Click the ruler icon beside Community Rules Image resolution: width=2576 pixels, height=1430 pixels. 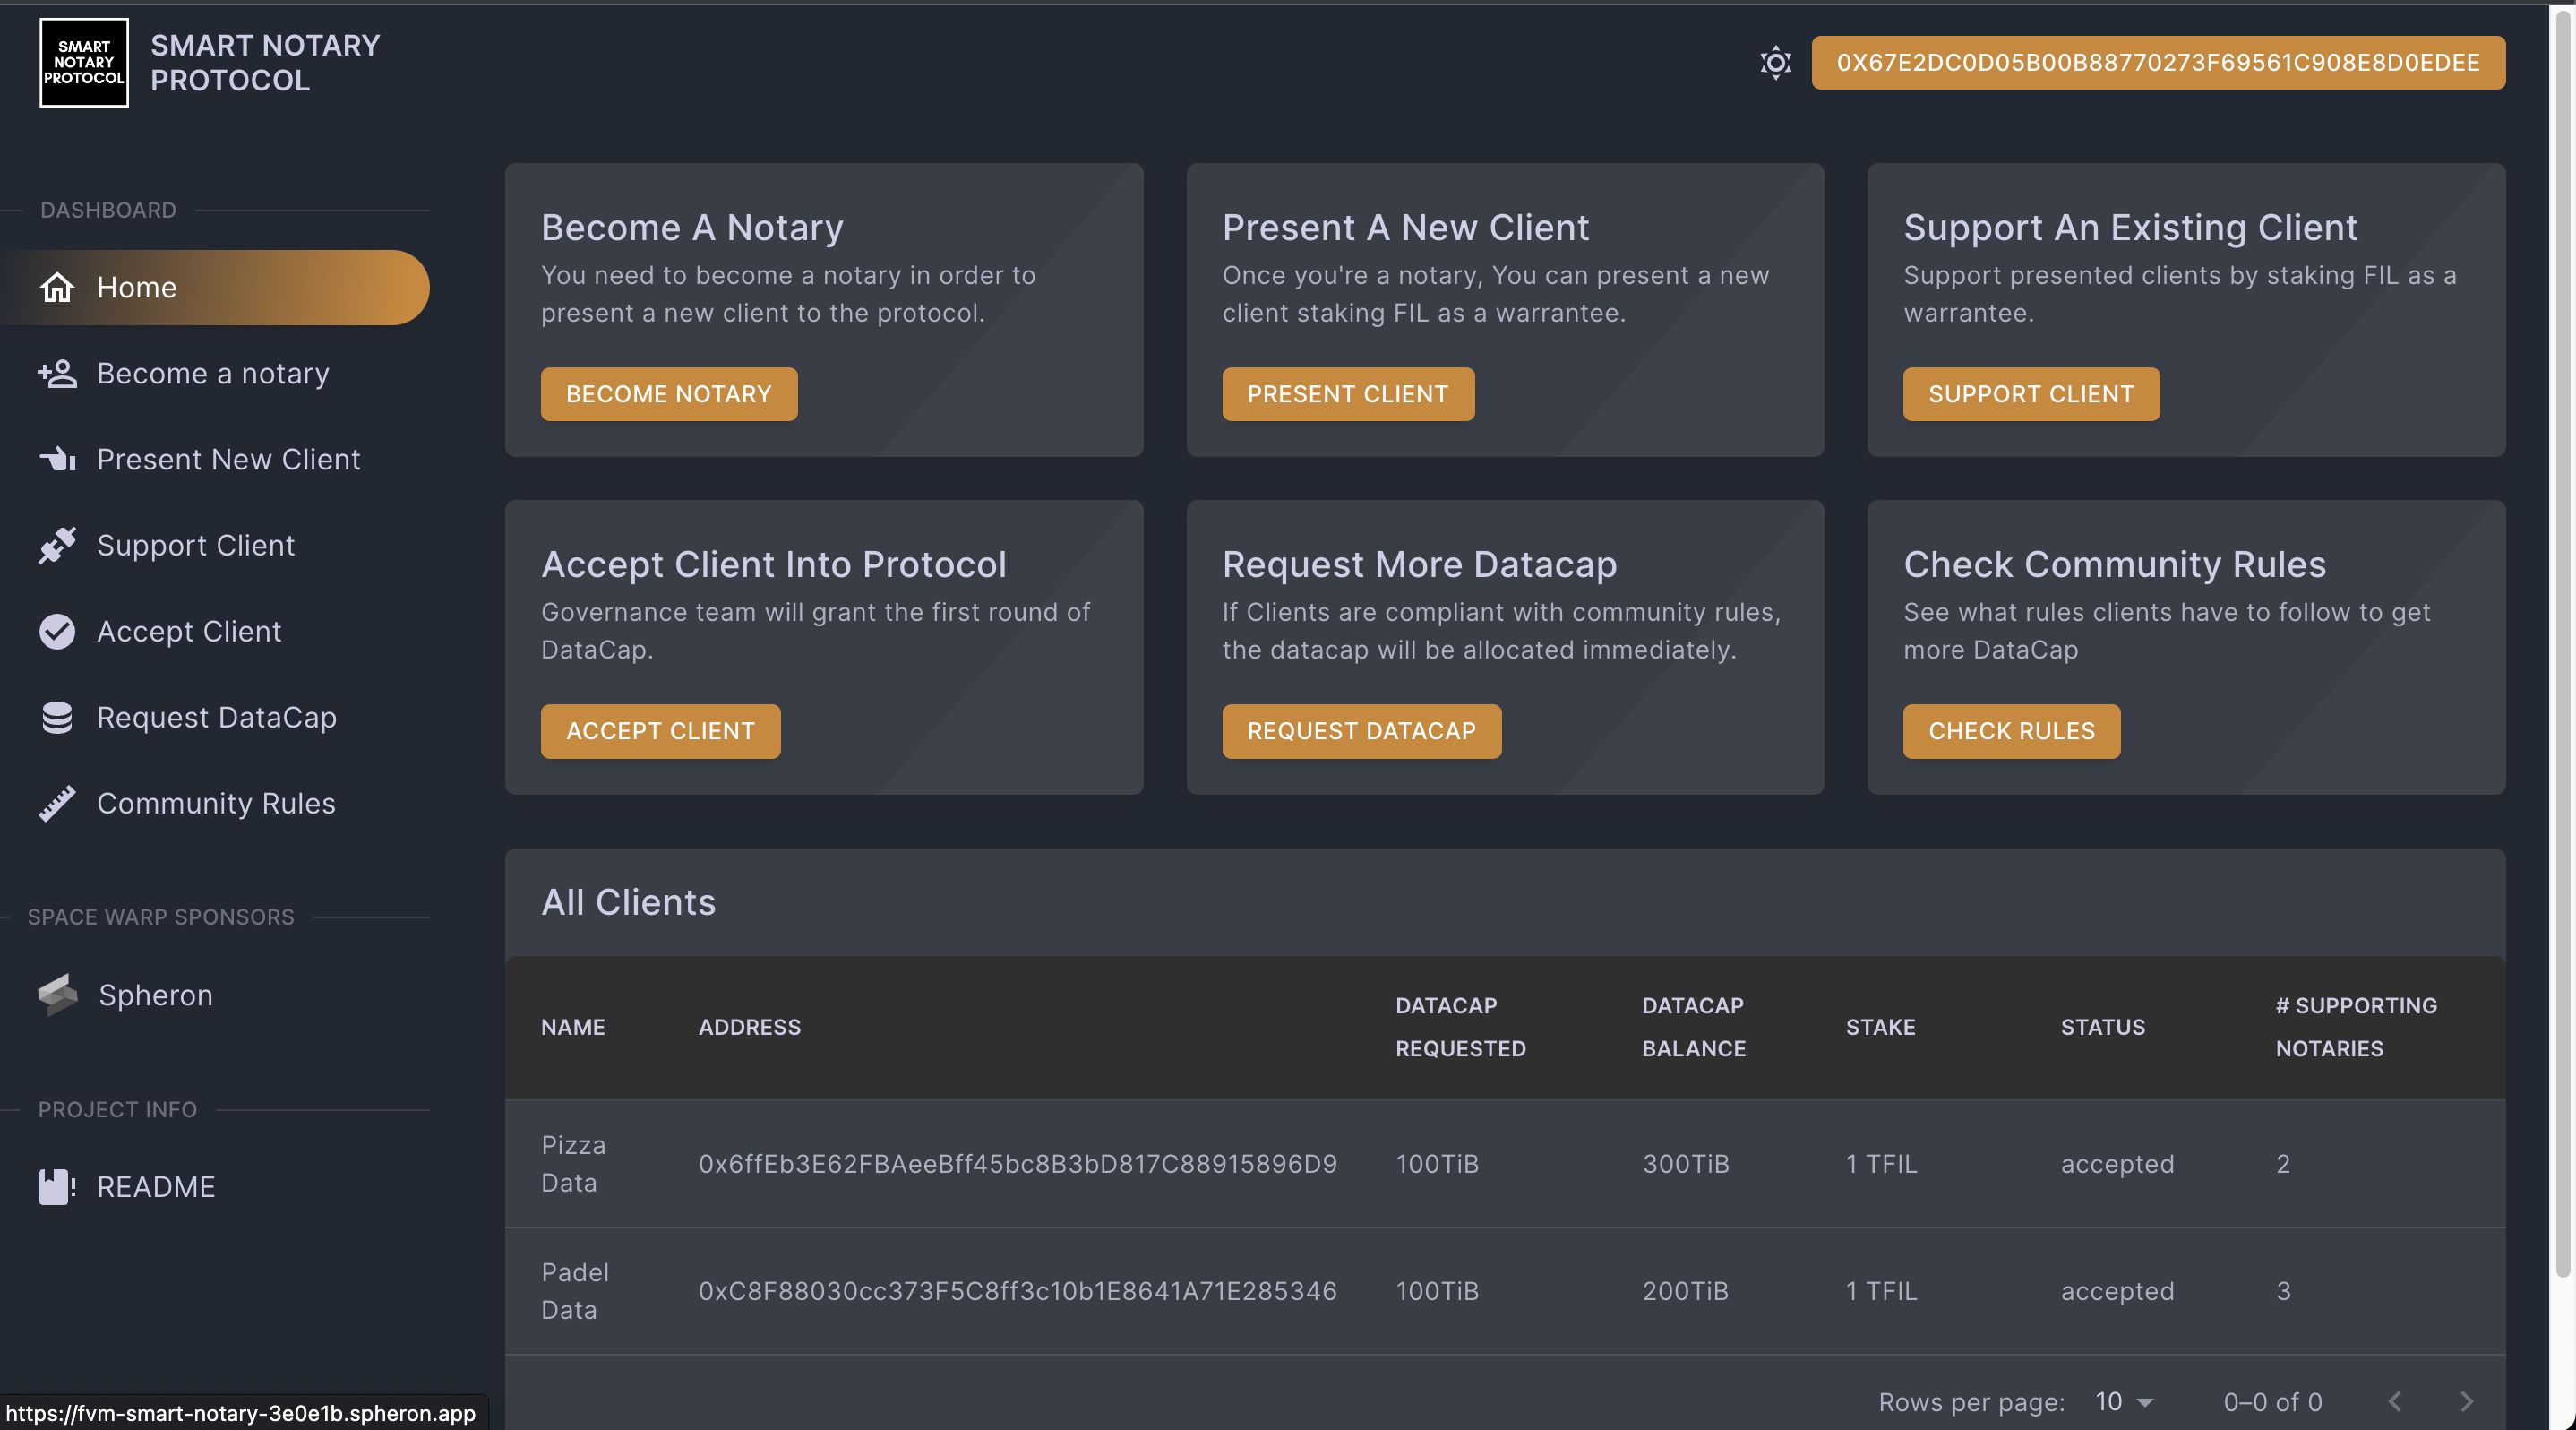(57, 803)
